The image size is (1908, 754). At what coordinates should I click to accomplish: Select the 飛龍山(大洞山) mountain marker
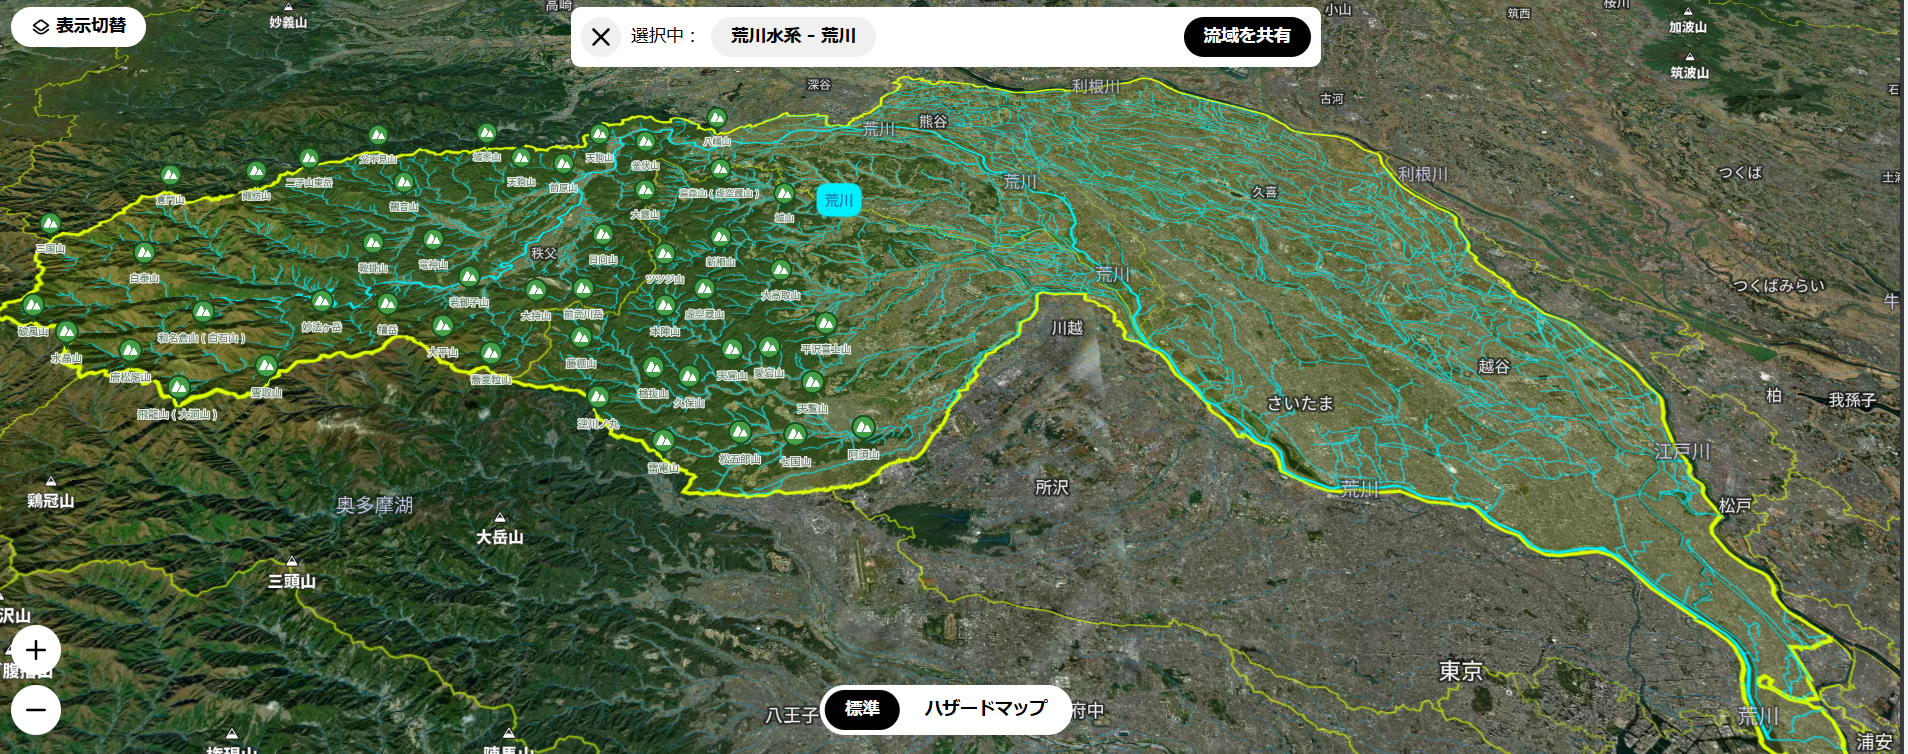(178, 387)
